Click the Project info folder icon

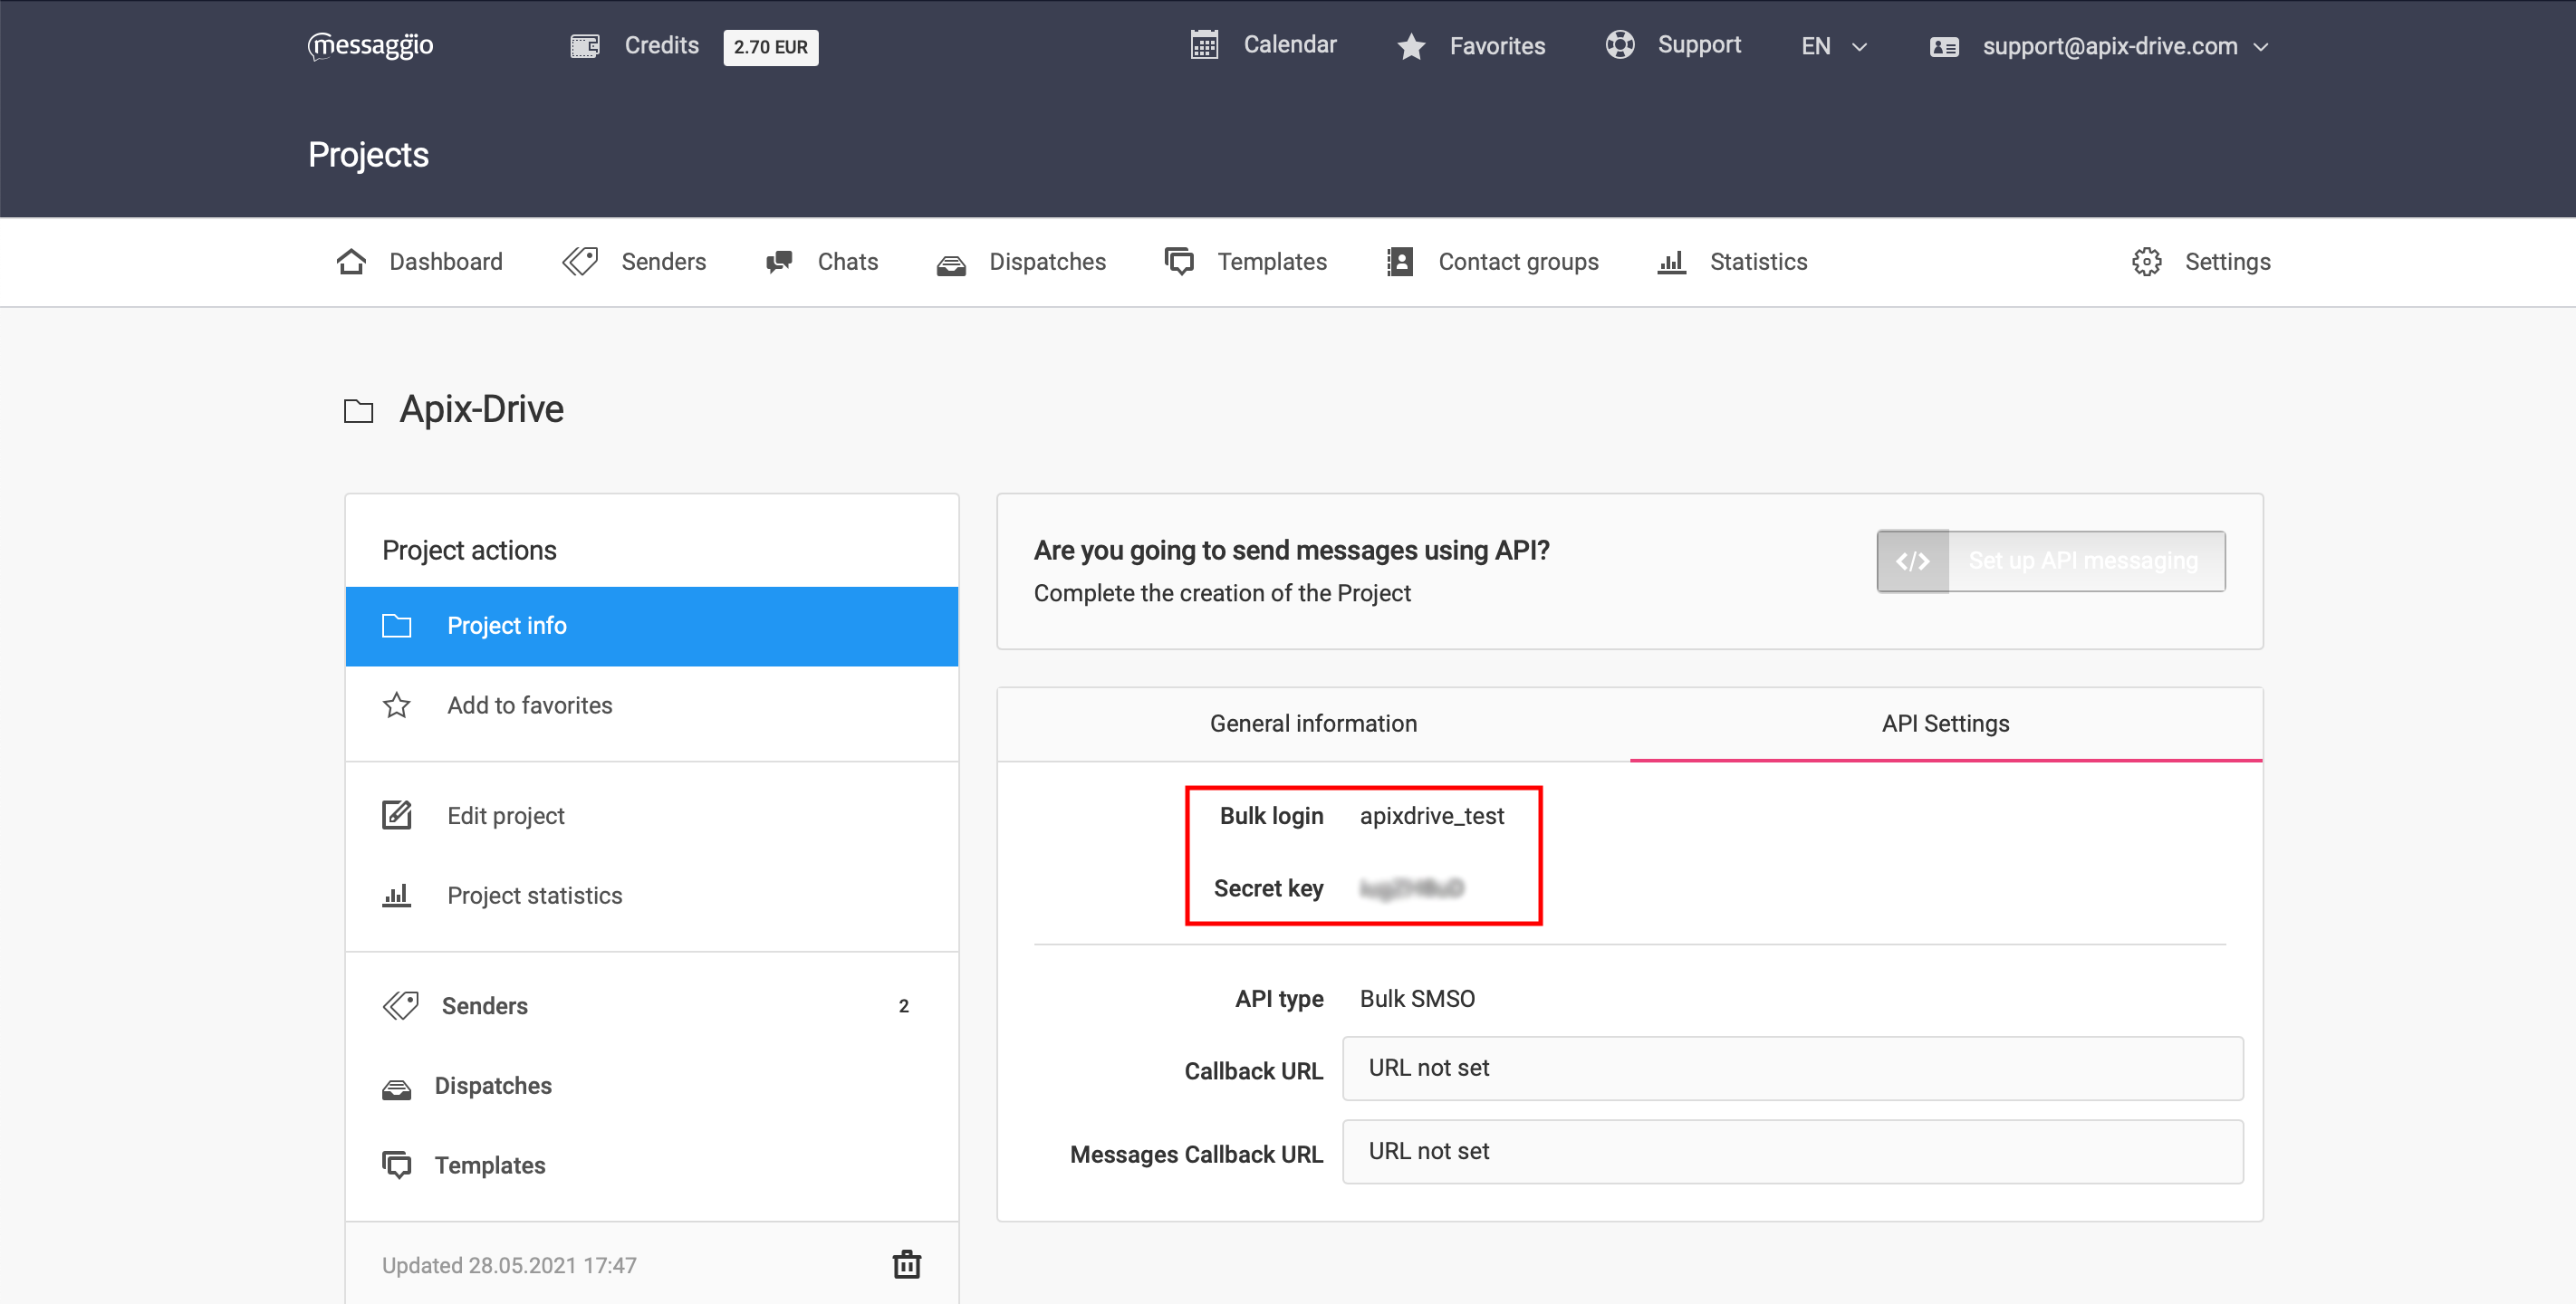click(396, 626)
